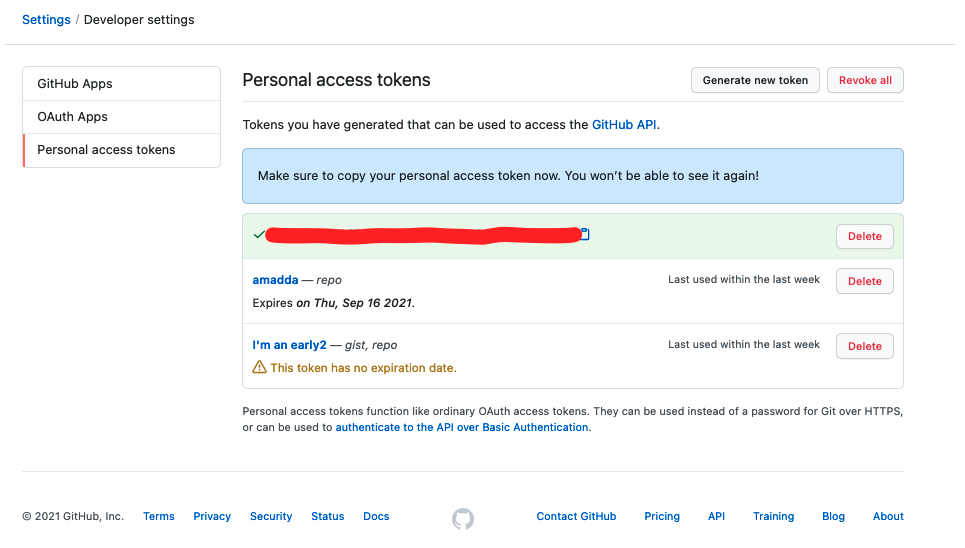
Task: Open the authenticate to the API over Basic Authentication link
Action: (x=462, y=427)
